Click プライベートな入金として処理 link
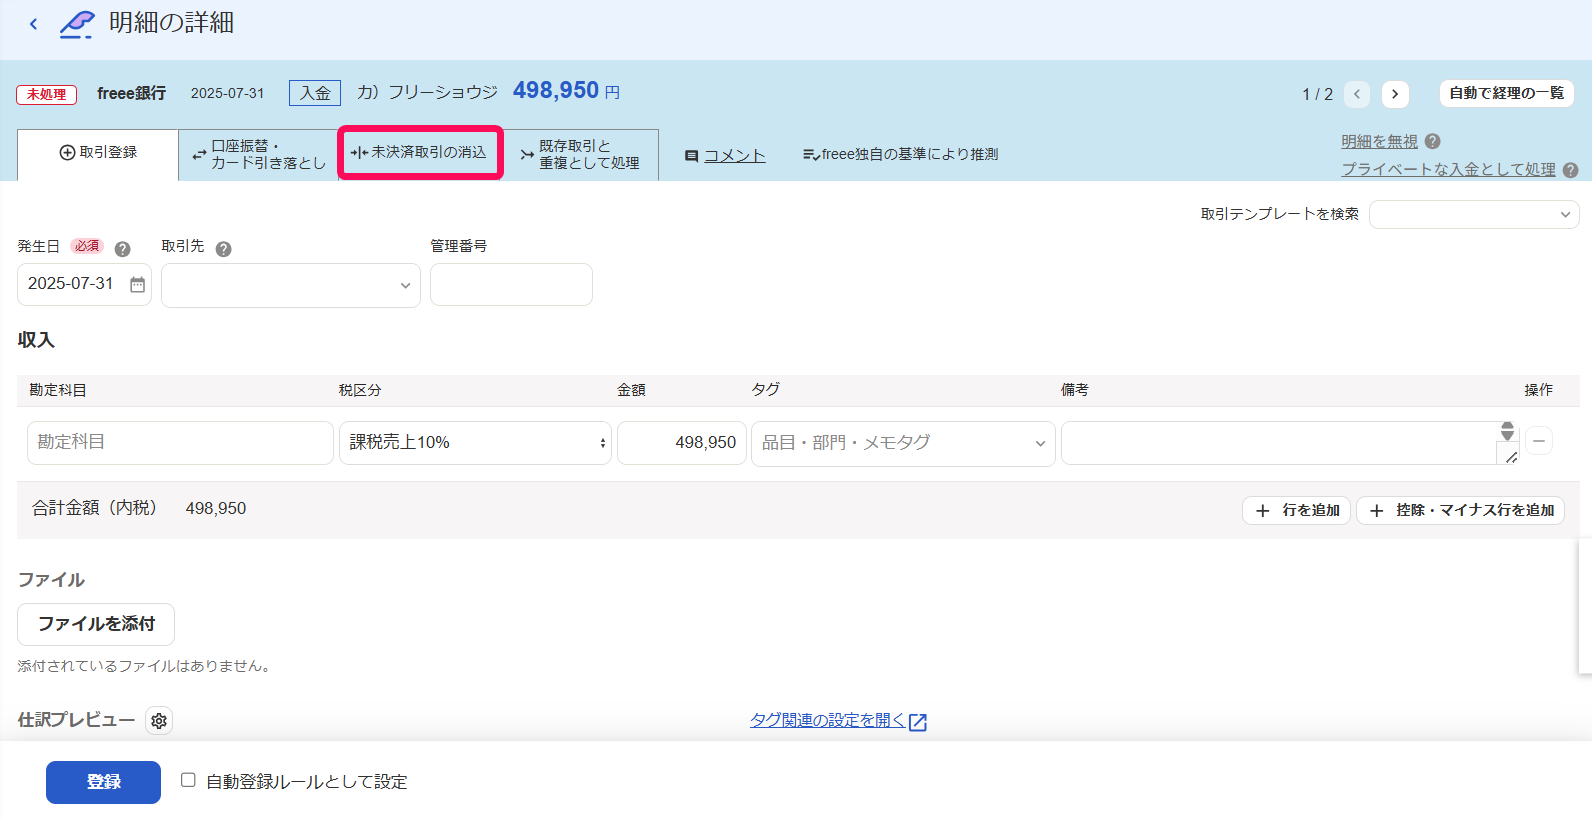 click(1448, 170)
